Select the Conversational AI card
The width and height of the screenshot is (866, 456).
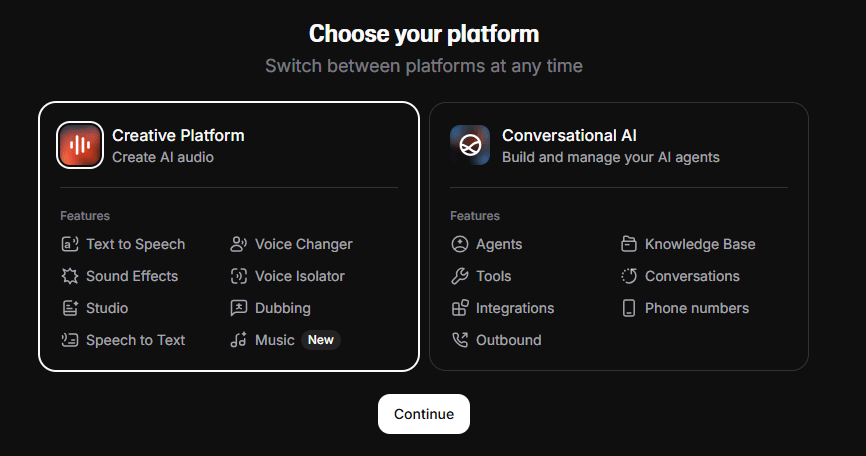point(619,236)
